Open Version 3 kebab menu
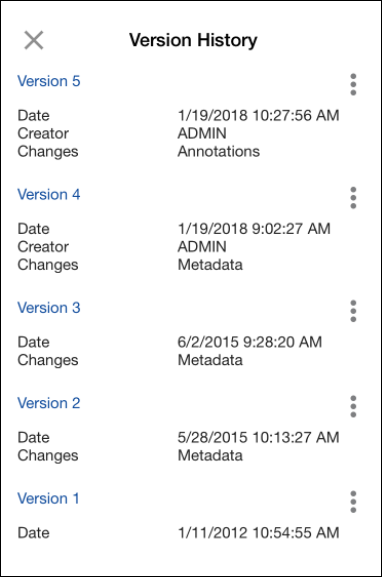The width and height of the screenshot is (382, 577). [x=353, y=311]
